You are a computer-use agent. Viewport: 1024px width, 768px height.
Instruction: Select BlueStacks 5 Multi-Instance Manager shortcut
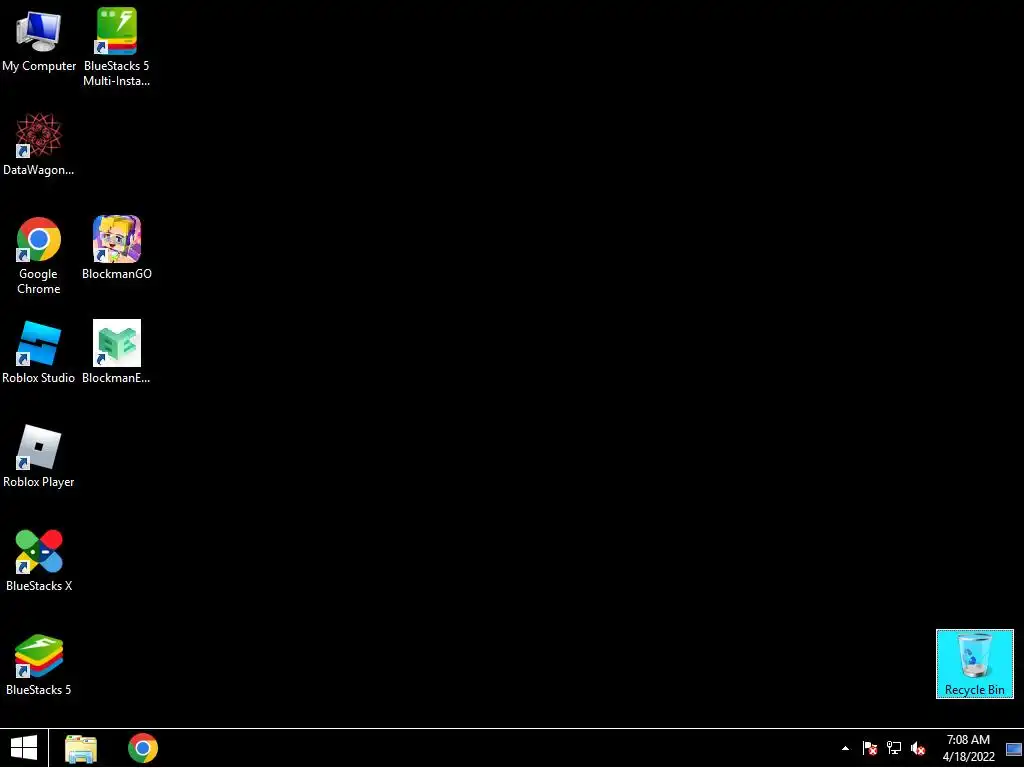click(116, 46)
